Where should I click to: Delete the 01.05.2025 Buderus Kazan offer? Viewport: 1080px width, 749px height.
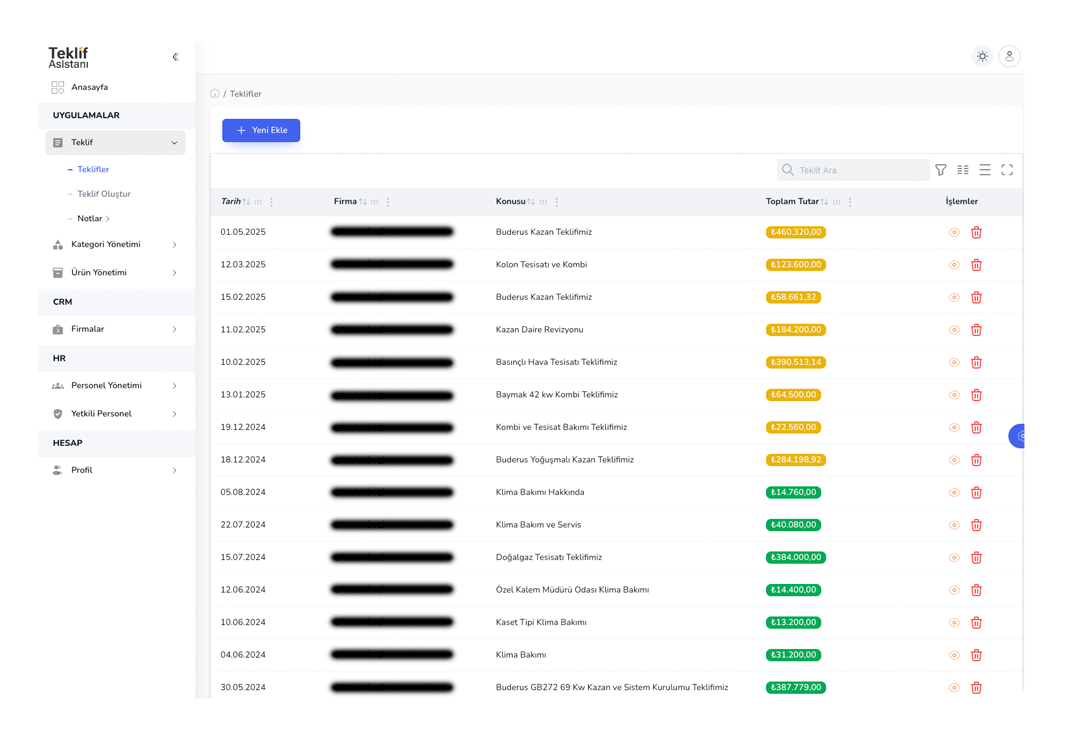point(976,233)
